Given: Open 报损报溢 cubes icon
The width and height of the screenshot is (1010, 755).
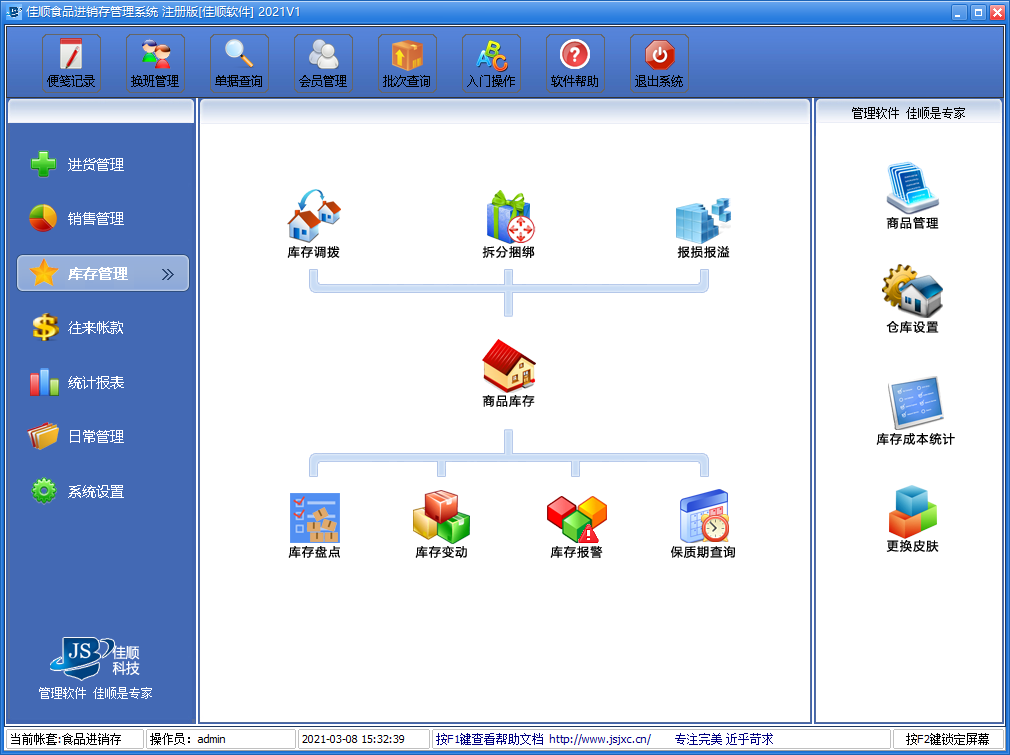Looking at the screenshot, I should click(703, 224).
